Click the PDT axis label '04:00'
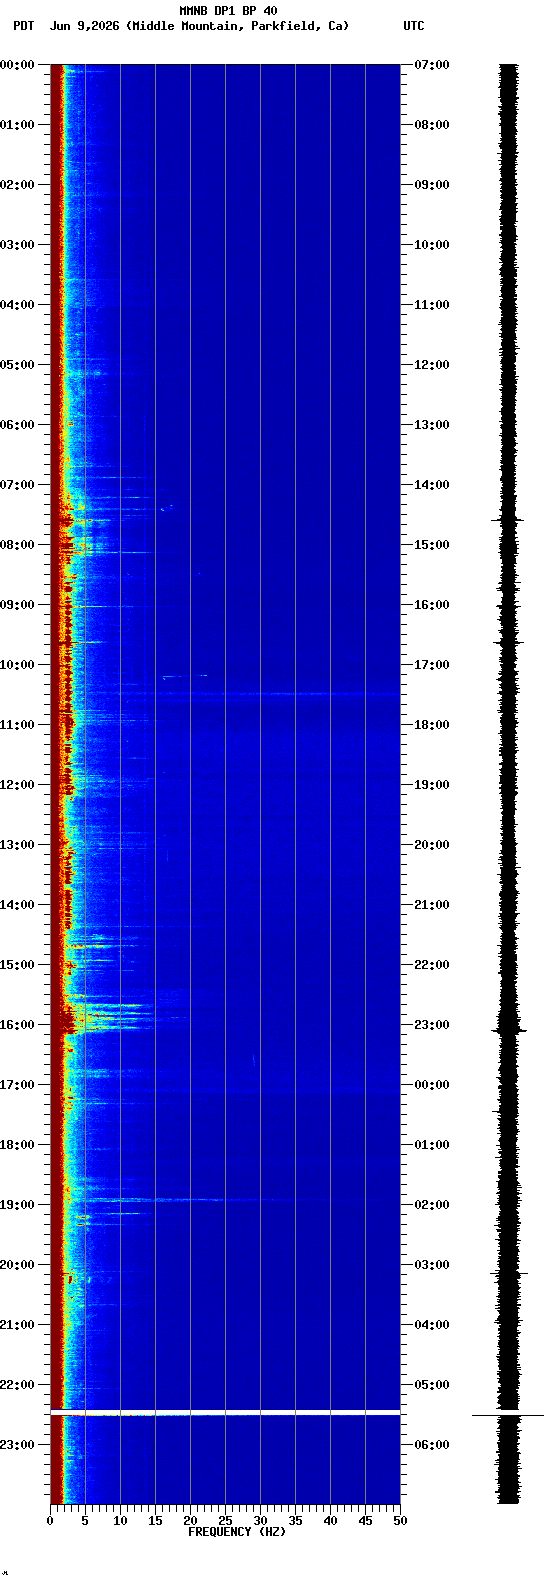 pos(17,305)
